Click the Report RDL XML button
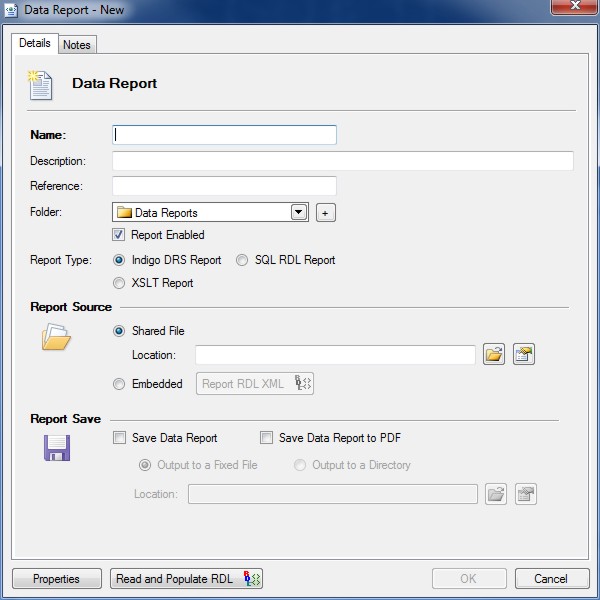600x600 pixels. point(255,384)
